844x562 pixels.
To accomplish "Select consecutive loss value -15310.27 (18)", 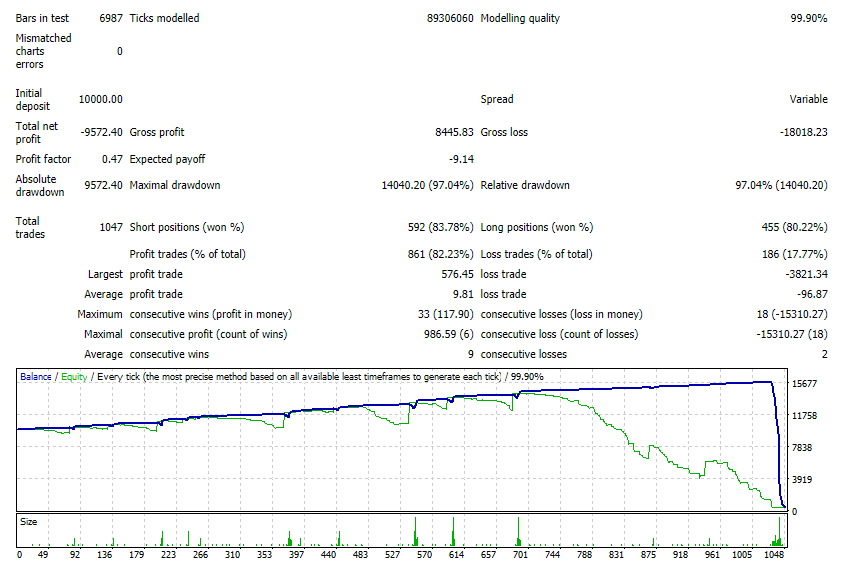I will tap(792, 334).
